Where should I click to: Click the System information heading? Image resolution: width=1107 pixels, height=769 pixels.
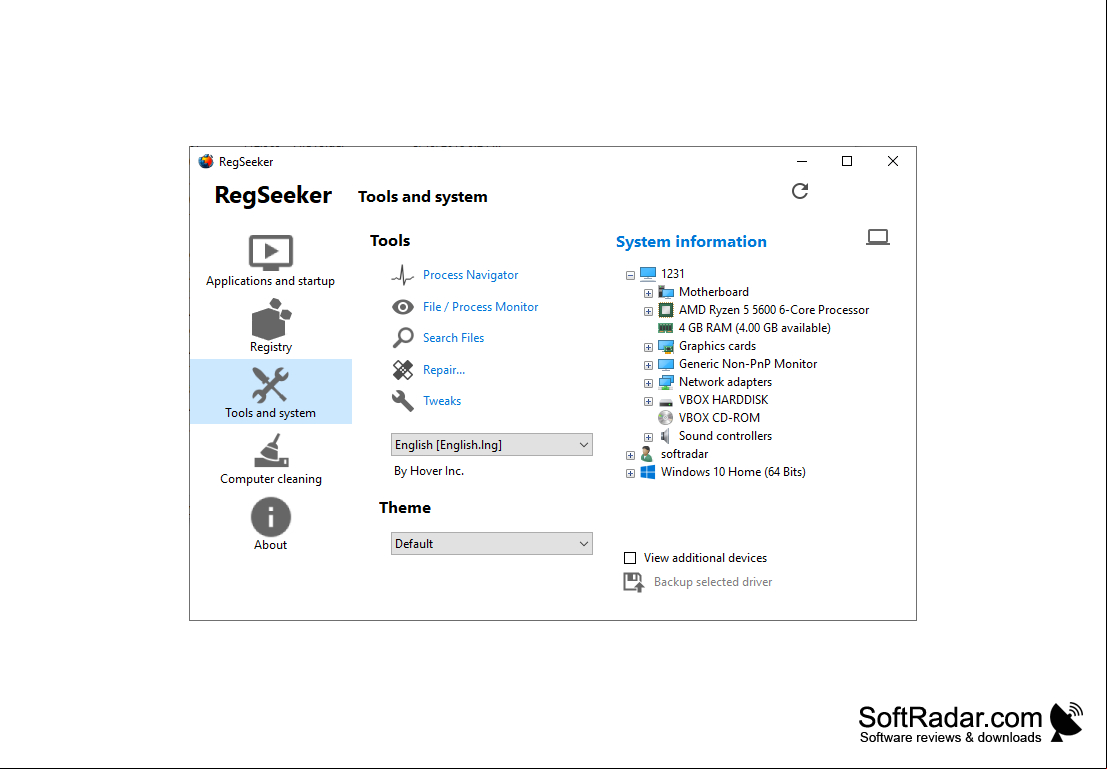click(691, 242)
